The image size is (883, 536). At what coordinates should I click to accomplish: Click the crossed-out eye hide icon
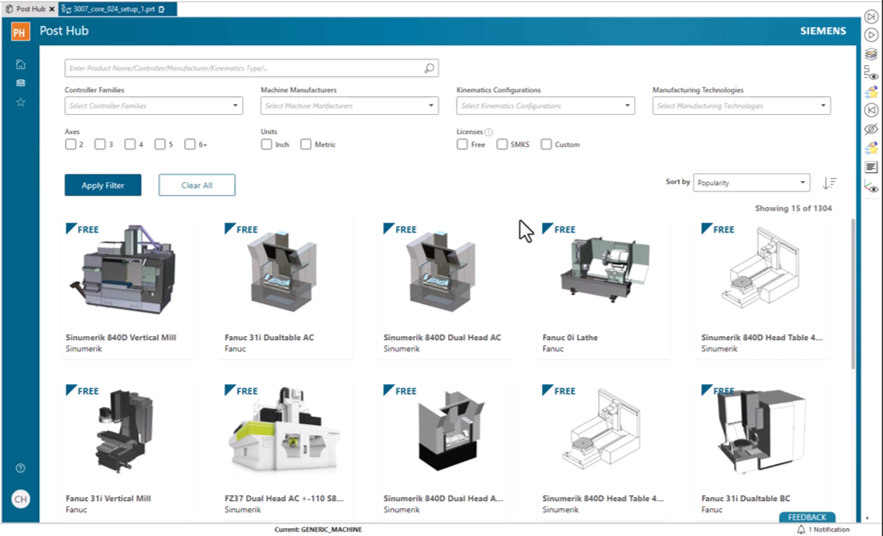(x=871, y=129)
